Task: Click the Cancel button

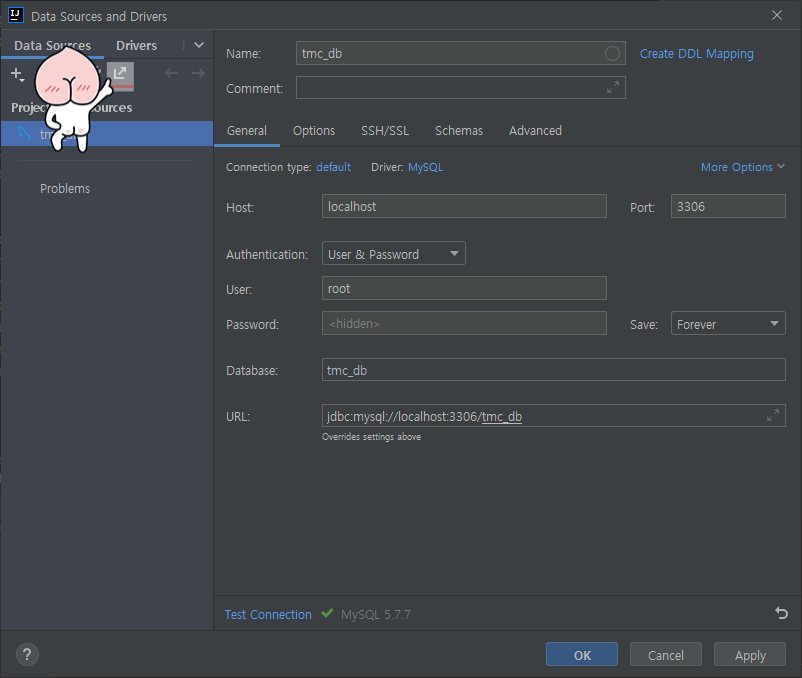Action: click(x=665, y=654)
